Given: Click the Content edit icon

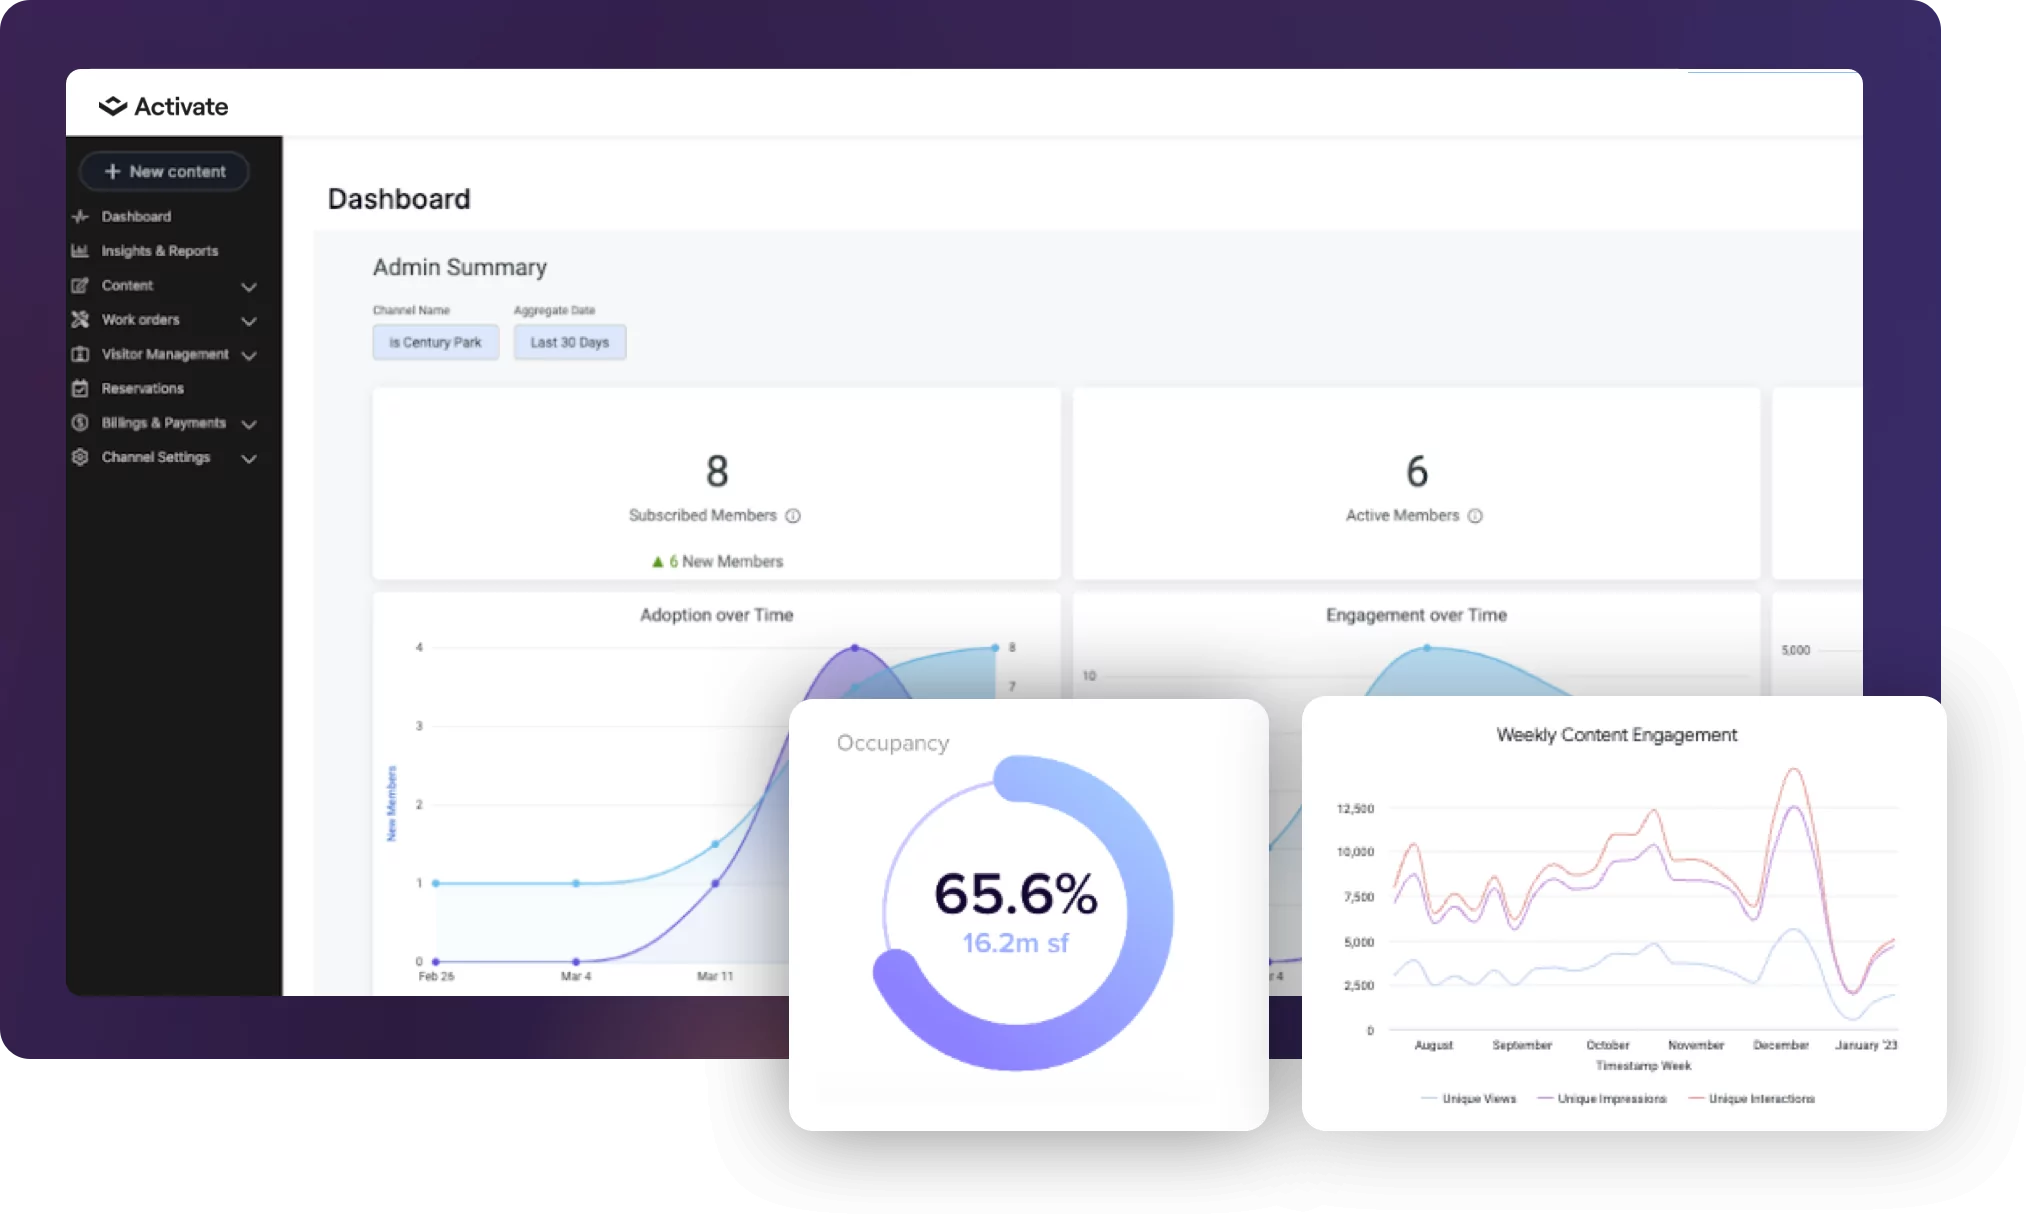Looking at the screenshot, I should (80, 285).
